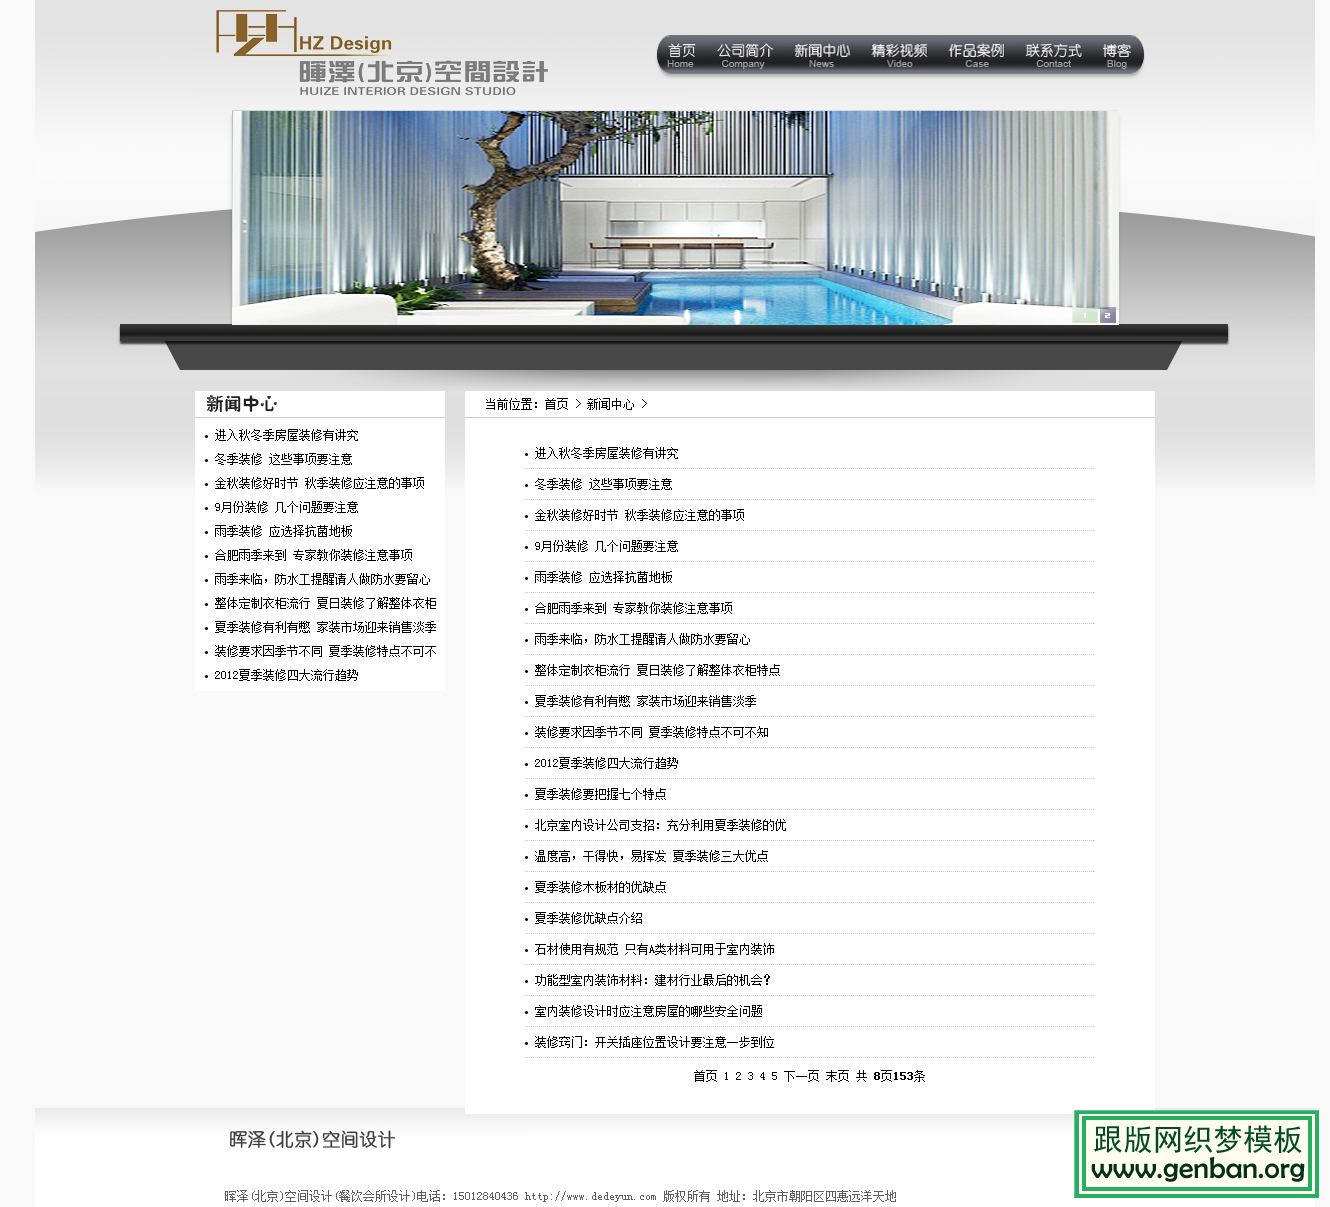Switch banner to slide 1 indicator
Image resolution: width=1330 pixels, height=1207 pixels.
pos(1085,315)
